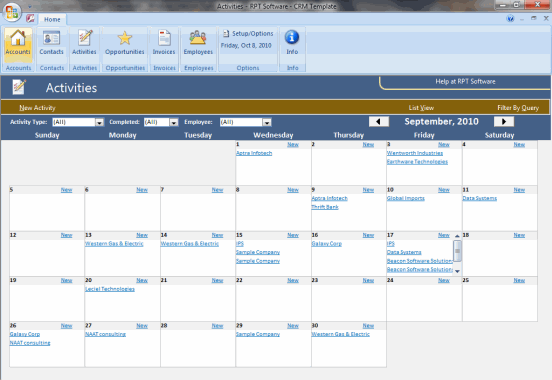The image size is (552, 380).
Task: Click the Setup/Options item
Action: pos(248,33)
